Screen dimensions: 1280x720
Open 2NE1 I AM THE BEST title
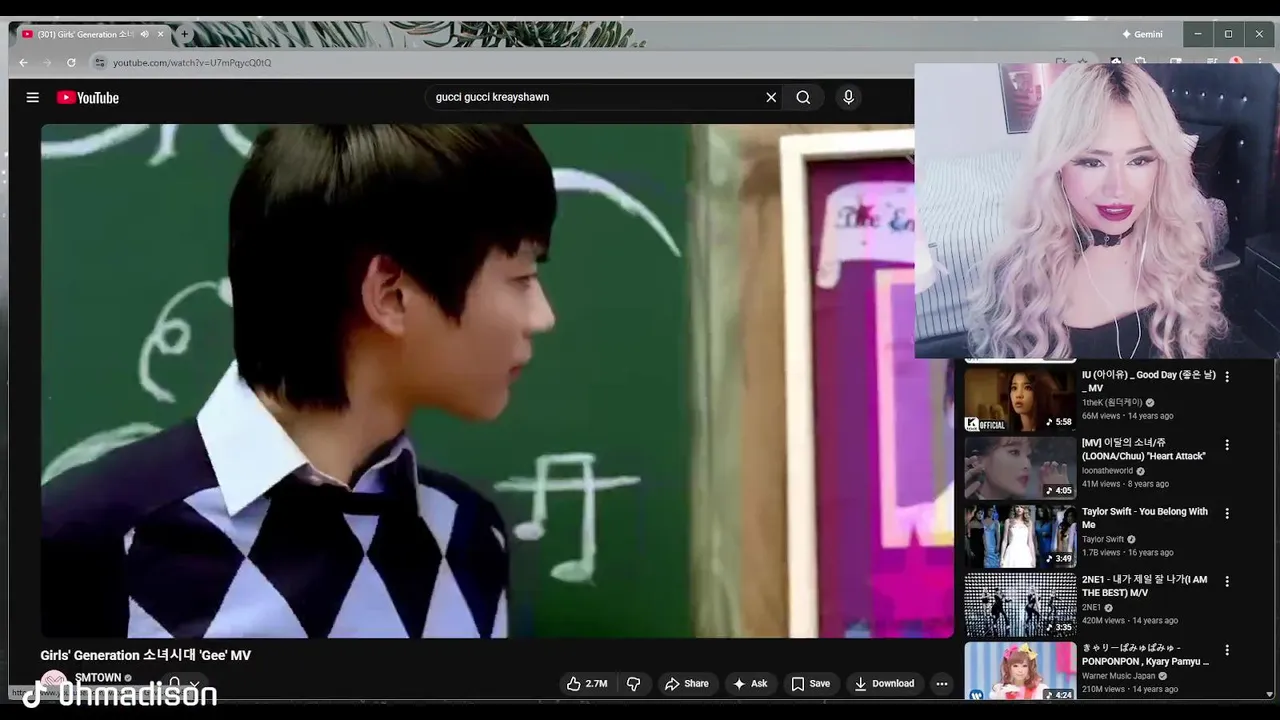click(x=1145, y=586)
